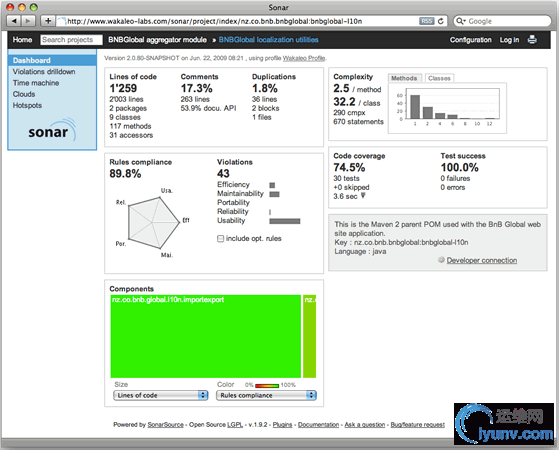Click the Google search magnifier icon

[461, 21]
